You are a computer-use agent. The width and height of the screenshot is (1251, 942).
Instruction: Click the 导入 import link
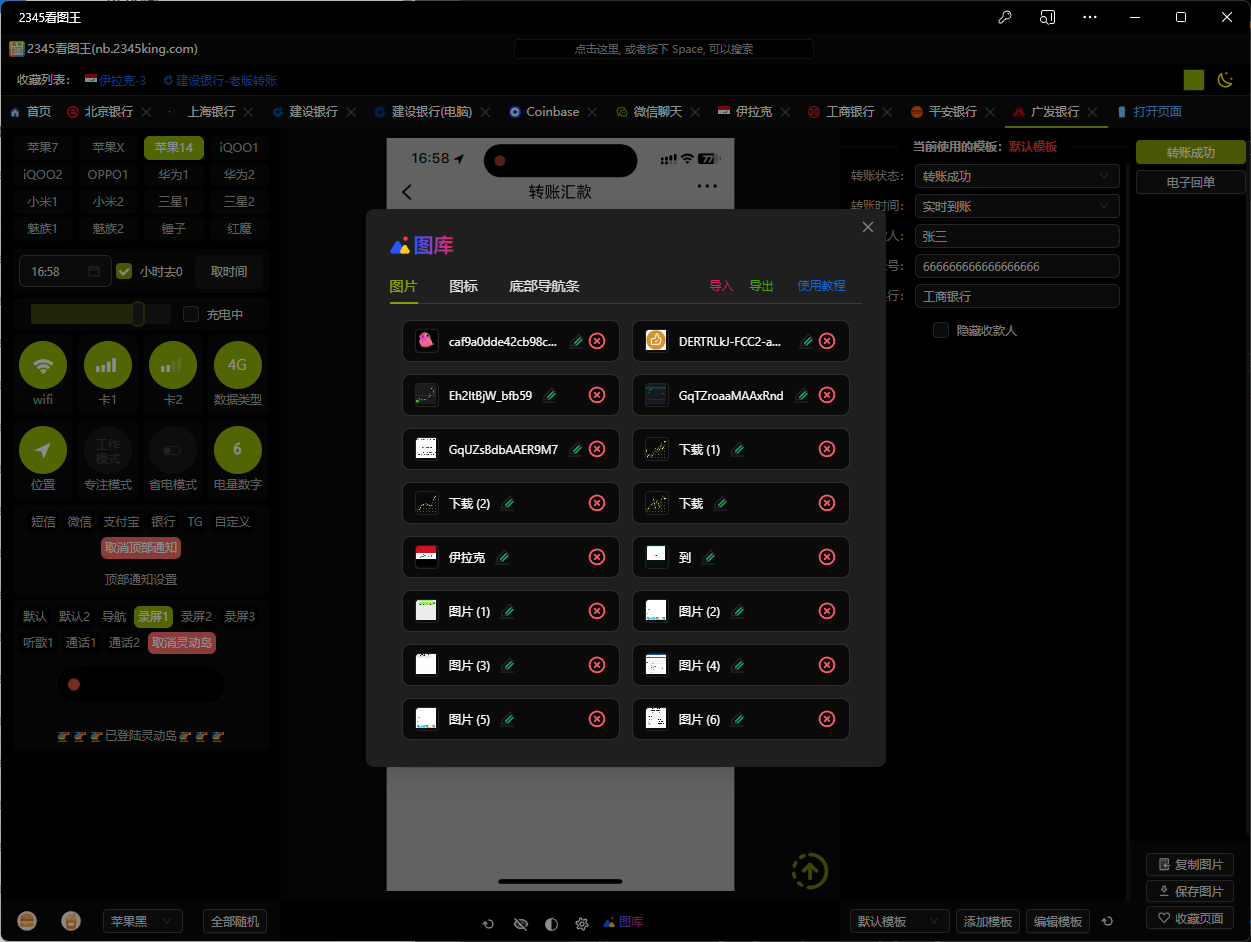coord(721,286)
